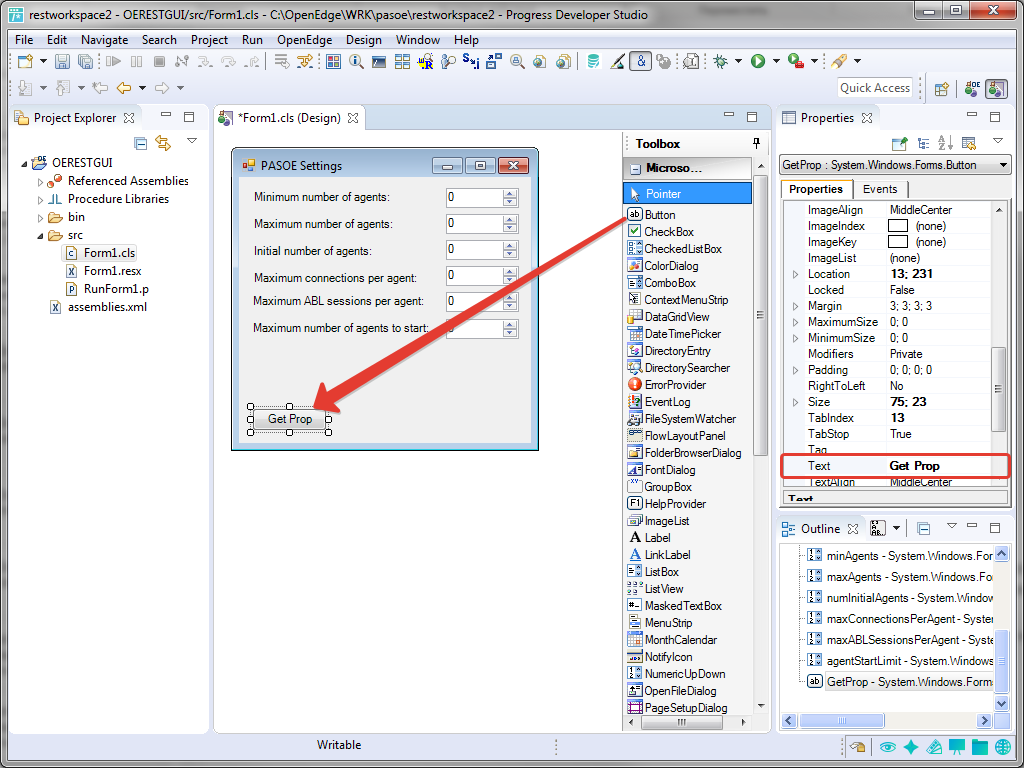Click the ImageIndex color swatch box

point(898,226)
